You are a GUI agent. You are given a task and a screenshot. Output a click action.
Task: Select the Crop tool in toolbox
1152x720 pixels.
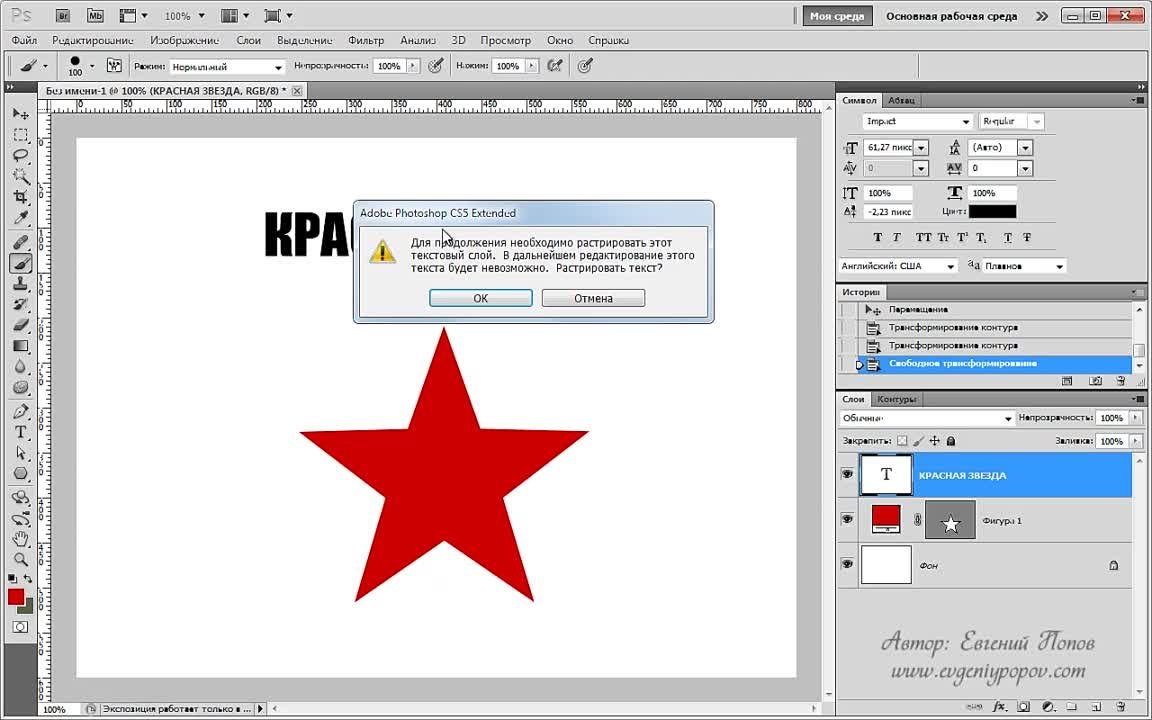coord(20,197)
